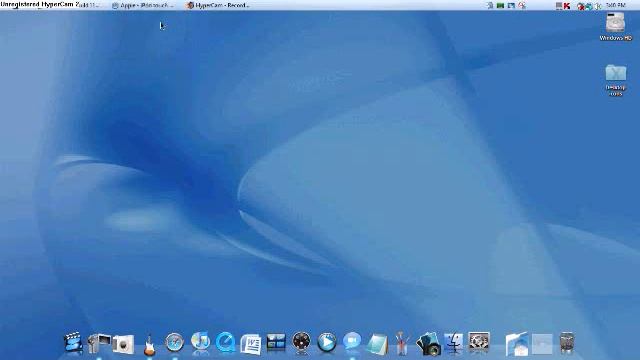Switch to the HyperCam - Record window in the top bar
The image size is (640, 360).
pos(218,5)
